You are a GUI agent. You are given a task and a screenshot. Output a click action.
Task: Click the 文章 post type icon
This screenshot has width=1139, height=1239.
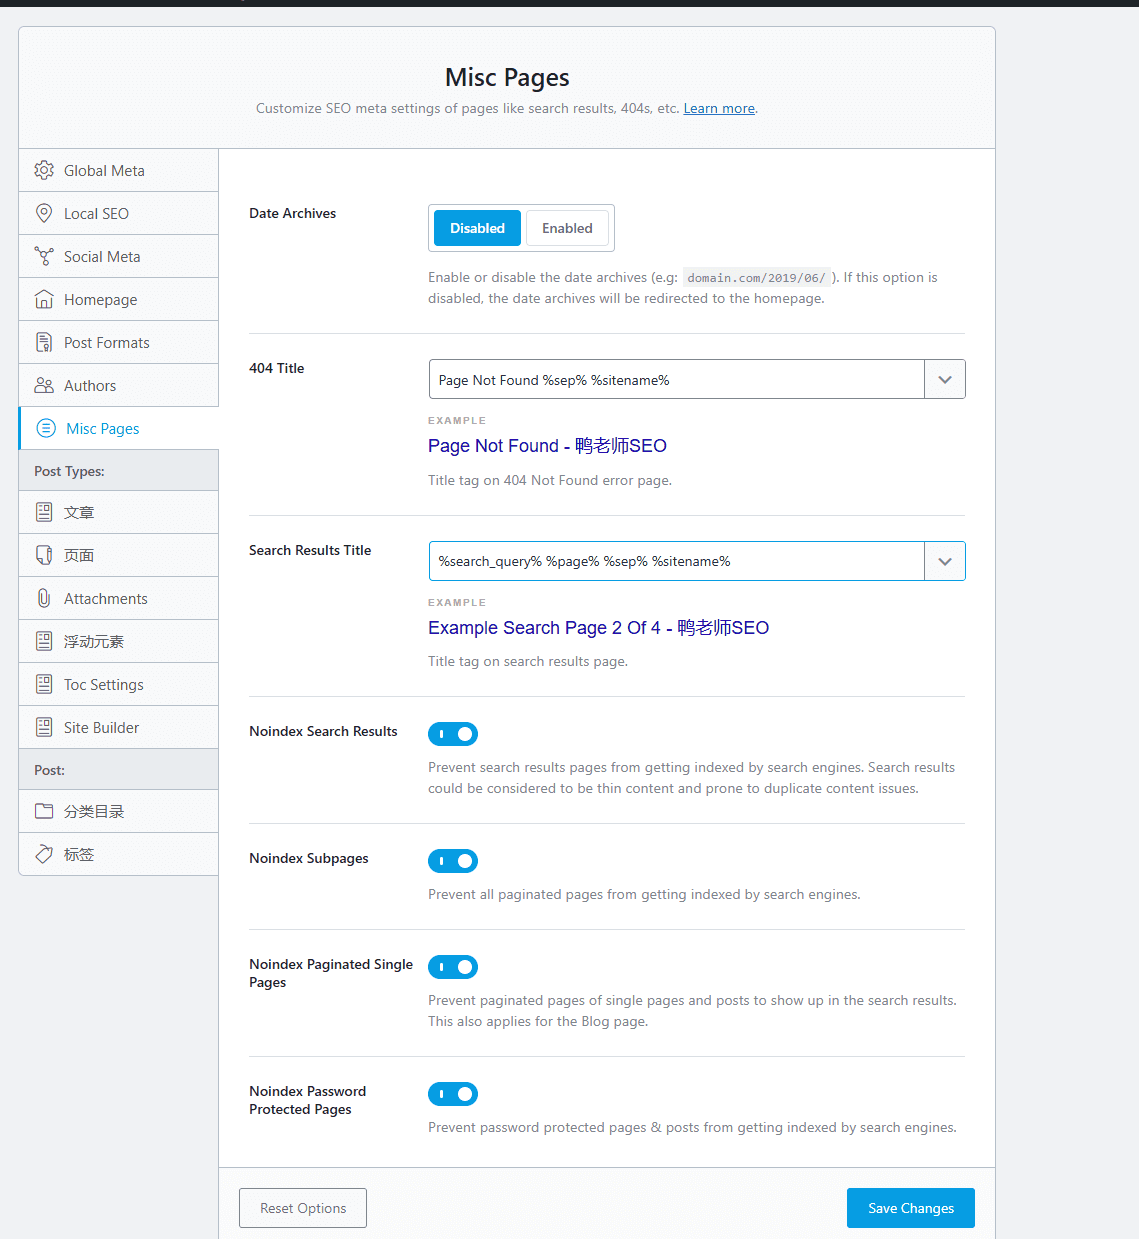(x=44, y=512)
